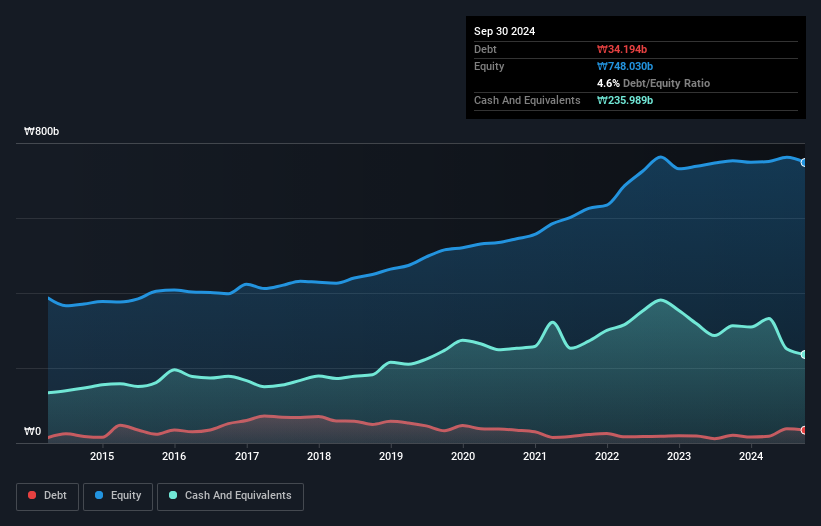Click the Sep 30 2024 tooltip date
Image resolution: width=821 pixels, height=526 pixels.
tap(504, 31)
